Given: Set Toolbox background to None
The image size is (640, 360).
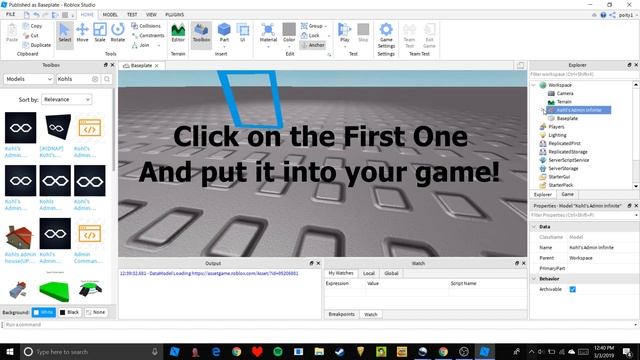Looking at the screenshot, I should (x=96, y=312).
